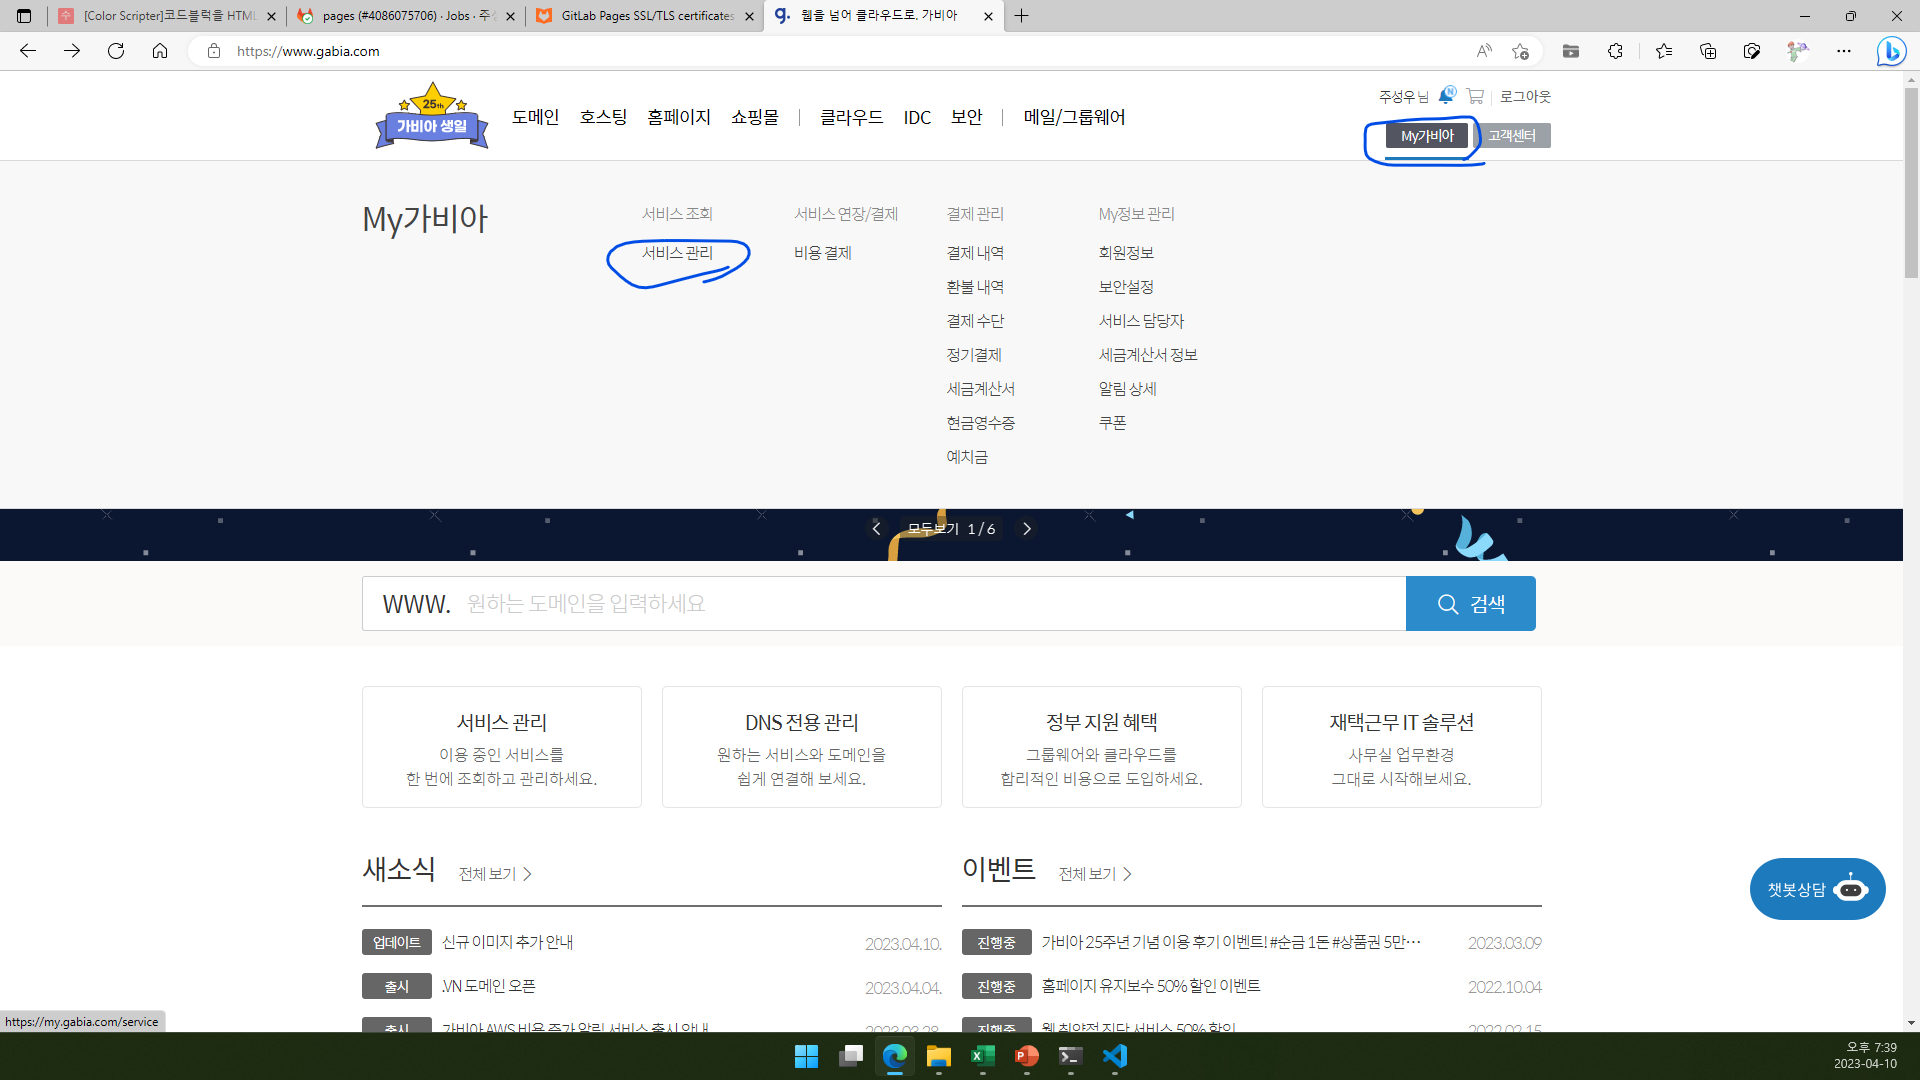The height and width of the screenshot is (1080, 1920).
Task: Open the 클라우드 menu
Action: [852, 117]
